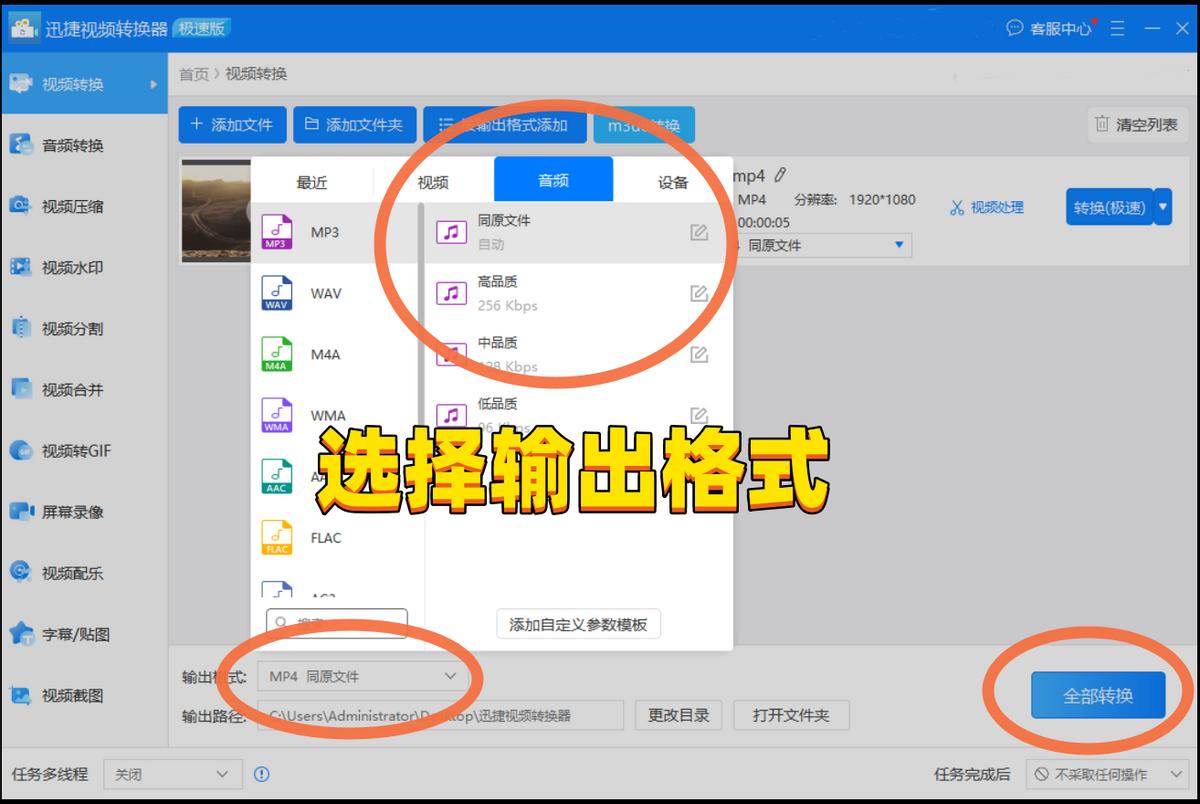1200x804 pixels.
Task: Open the 视频 format tab
Action: tap(432, 181)
